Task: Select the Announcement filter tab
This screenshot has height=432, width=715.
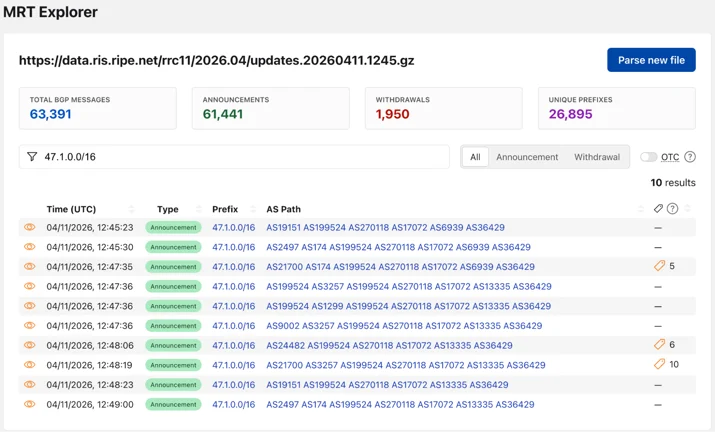Action: tap(527, 157)
